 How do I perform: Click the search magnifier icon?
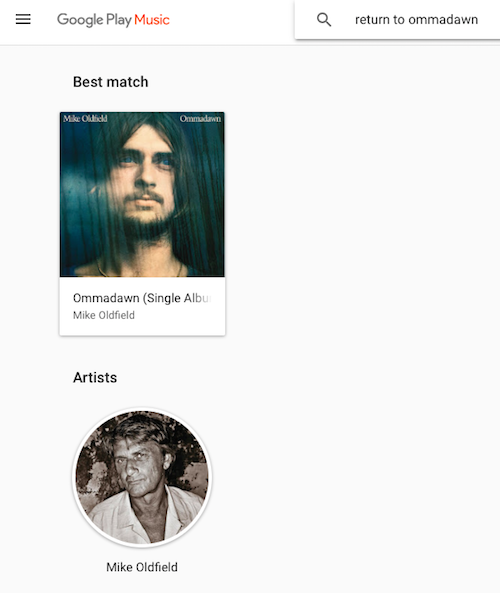(x=324, y=19)
